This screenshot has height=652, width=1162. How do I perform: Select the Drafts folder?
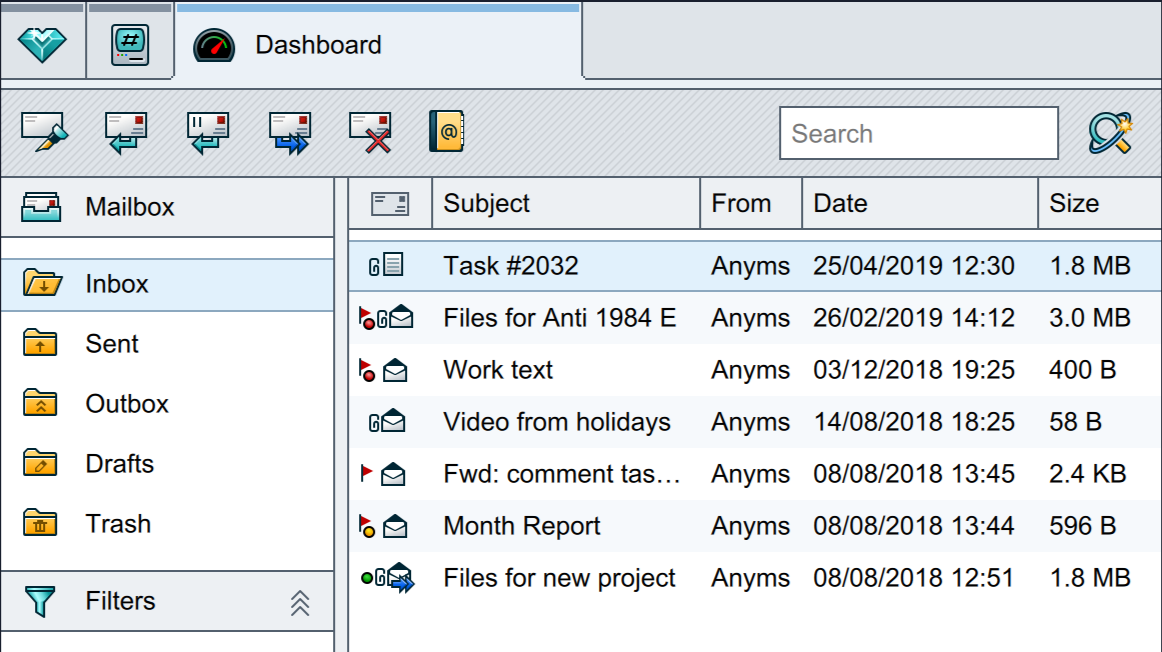pyautogui.click(x=119, y=464)
